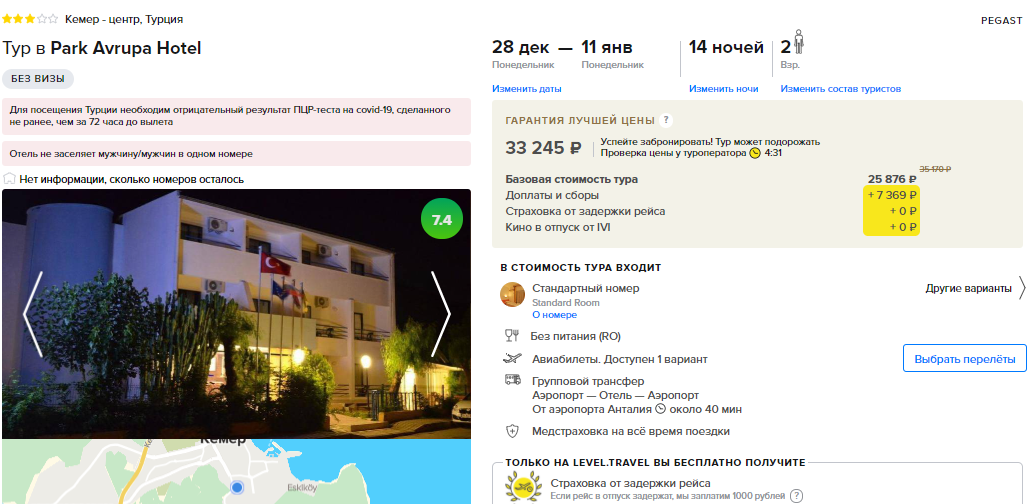Click the standard room thumbnail icon
Viewport: 1034px width, 504px height.
512,294
